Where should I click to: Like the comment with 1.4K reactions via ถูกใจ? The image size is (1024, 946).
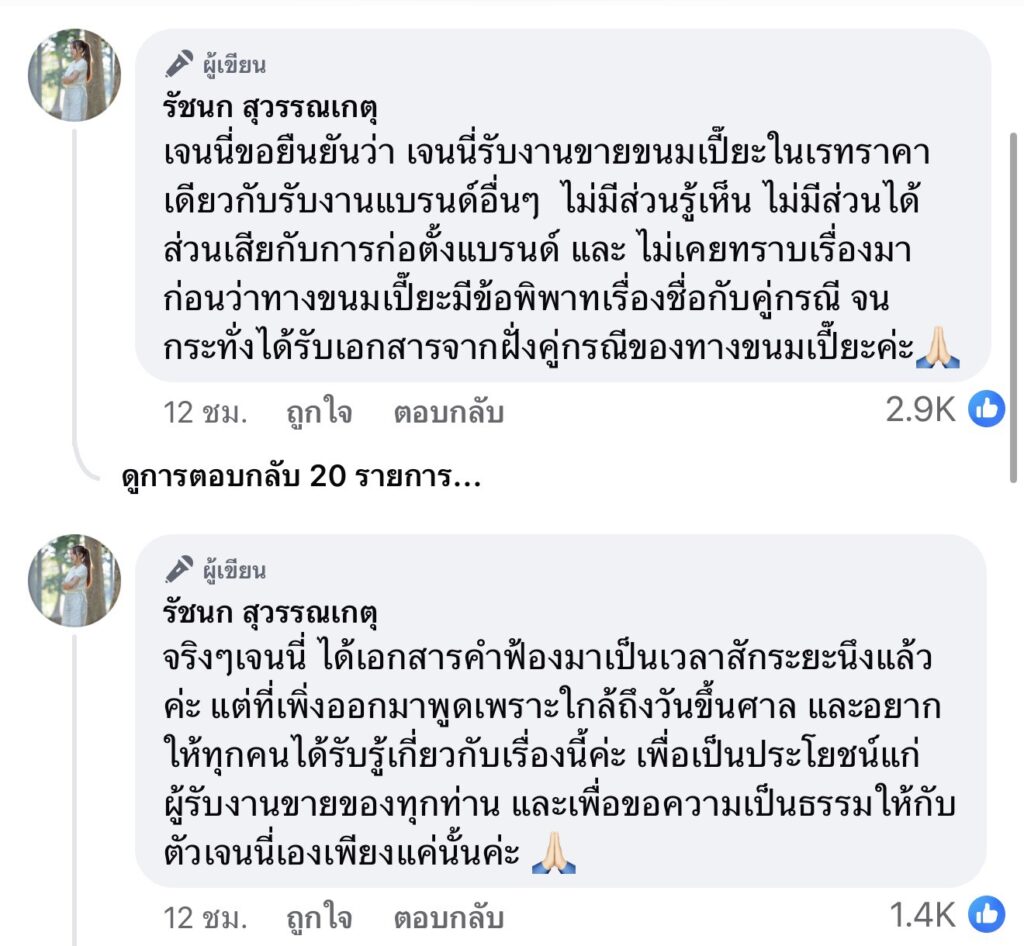click(x=319, y=917)
